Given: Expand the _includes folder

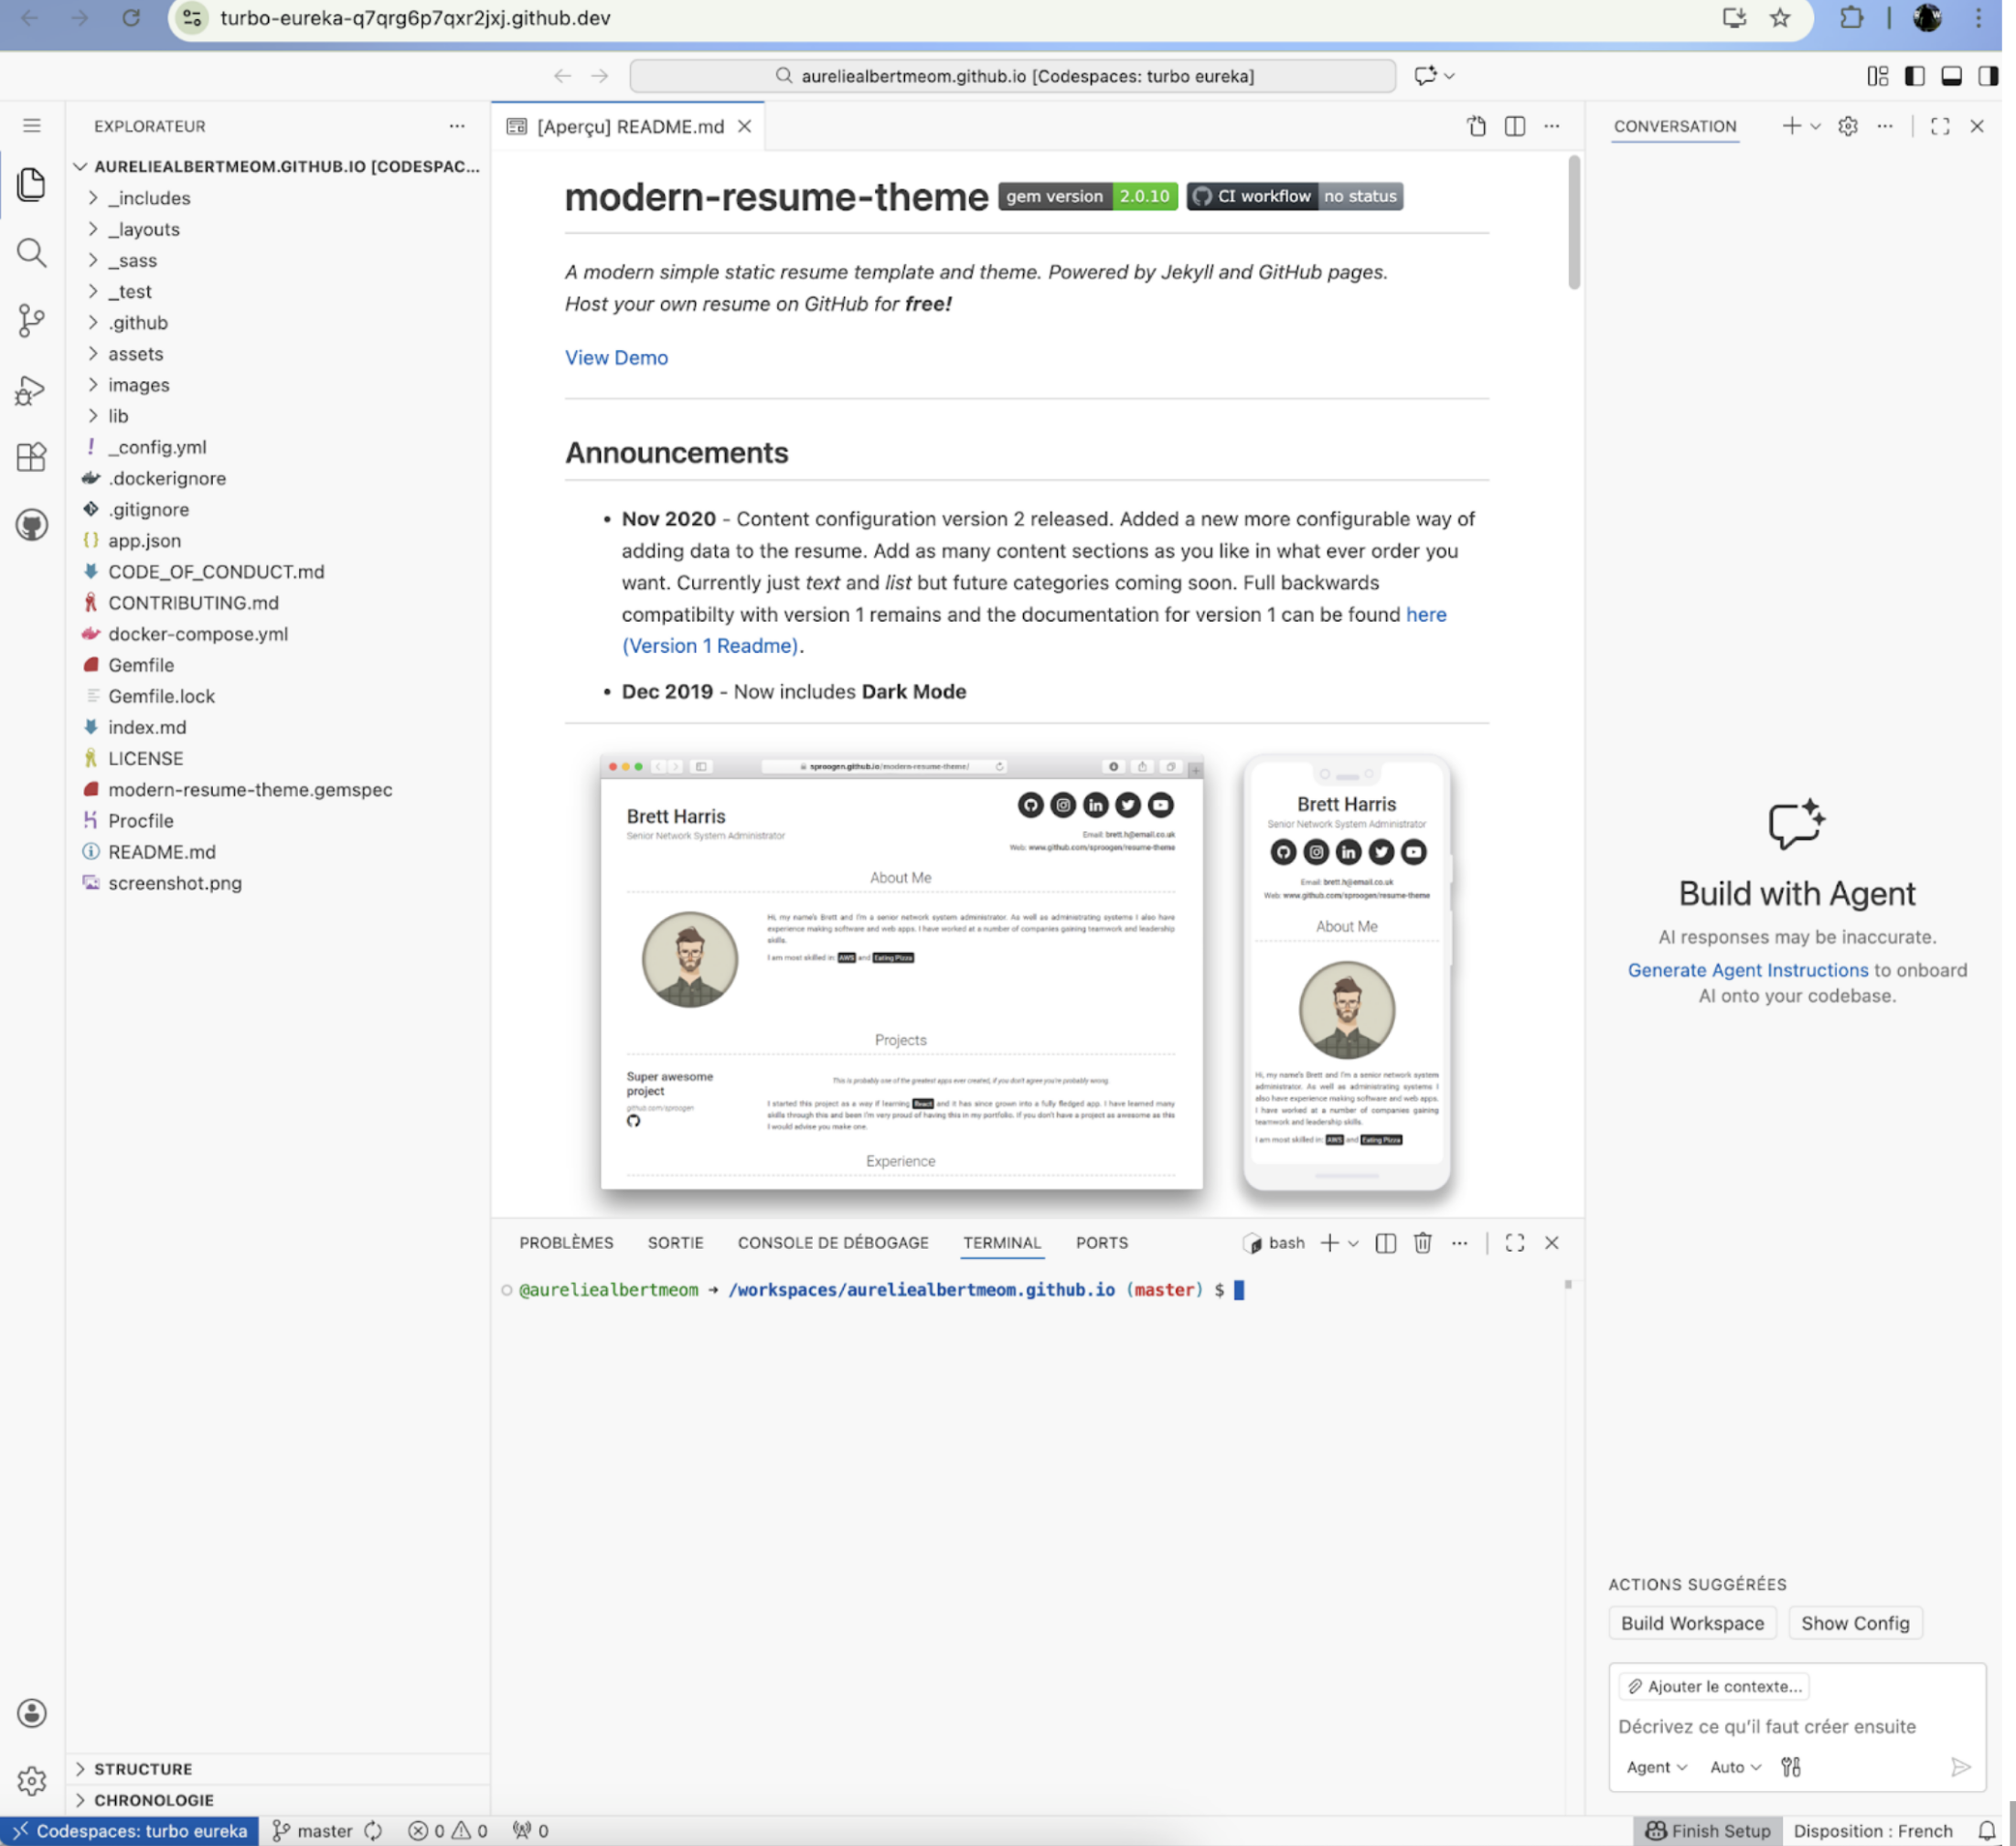Looking at the screenshot, I should click(x=149, y=198).
